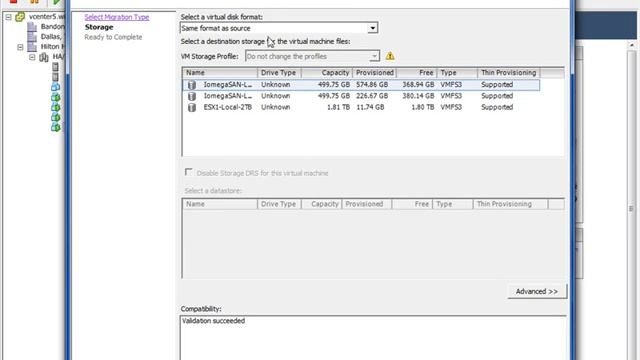This screenshot has height=360, width=640.
Task: Go back to Select Migration Type step
Action: click(x=117, y=17)
